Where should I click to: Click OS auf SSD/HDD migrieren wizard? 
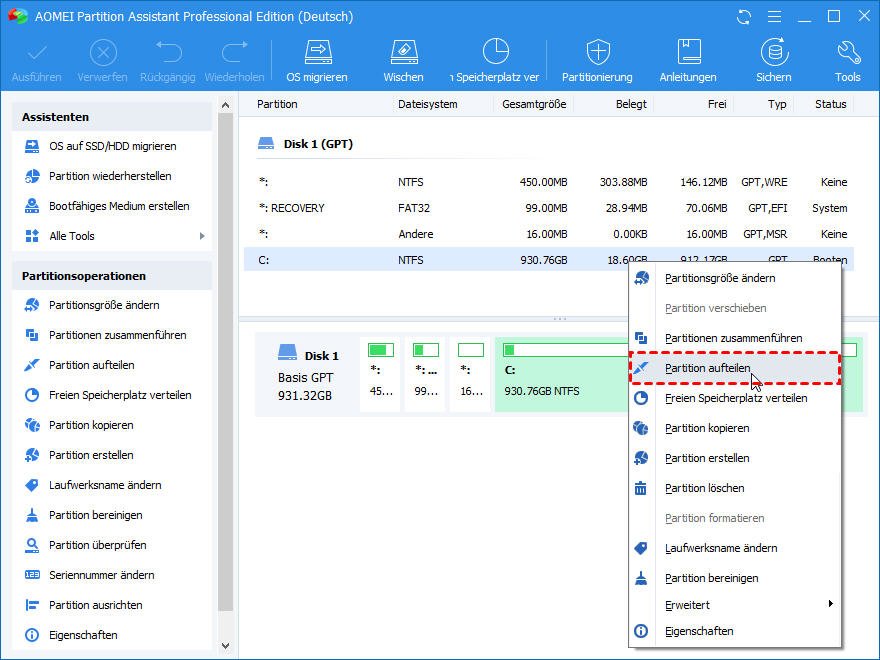click(112, 146)
